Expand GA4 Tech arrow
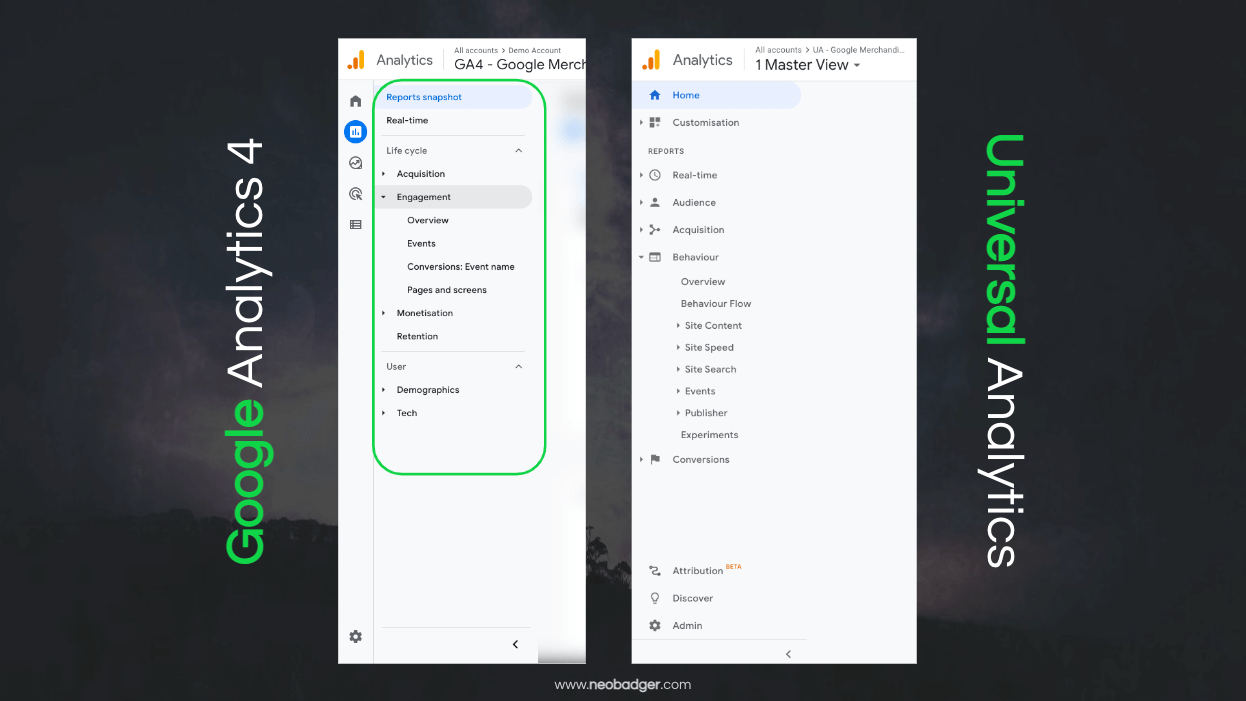 click(383, 413)
